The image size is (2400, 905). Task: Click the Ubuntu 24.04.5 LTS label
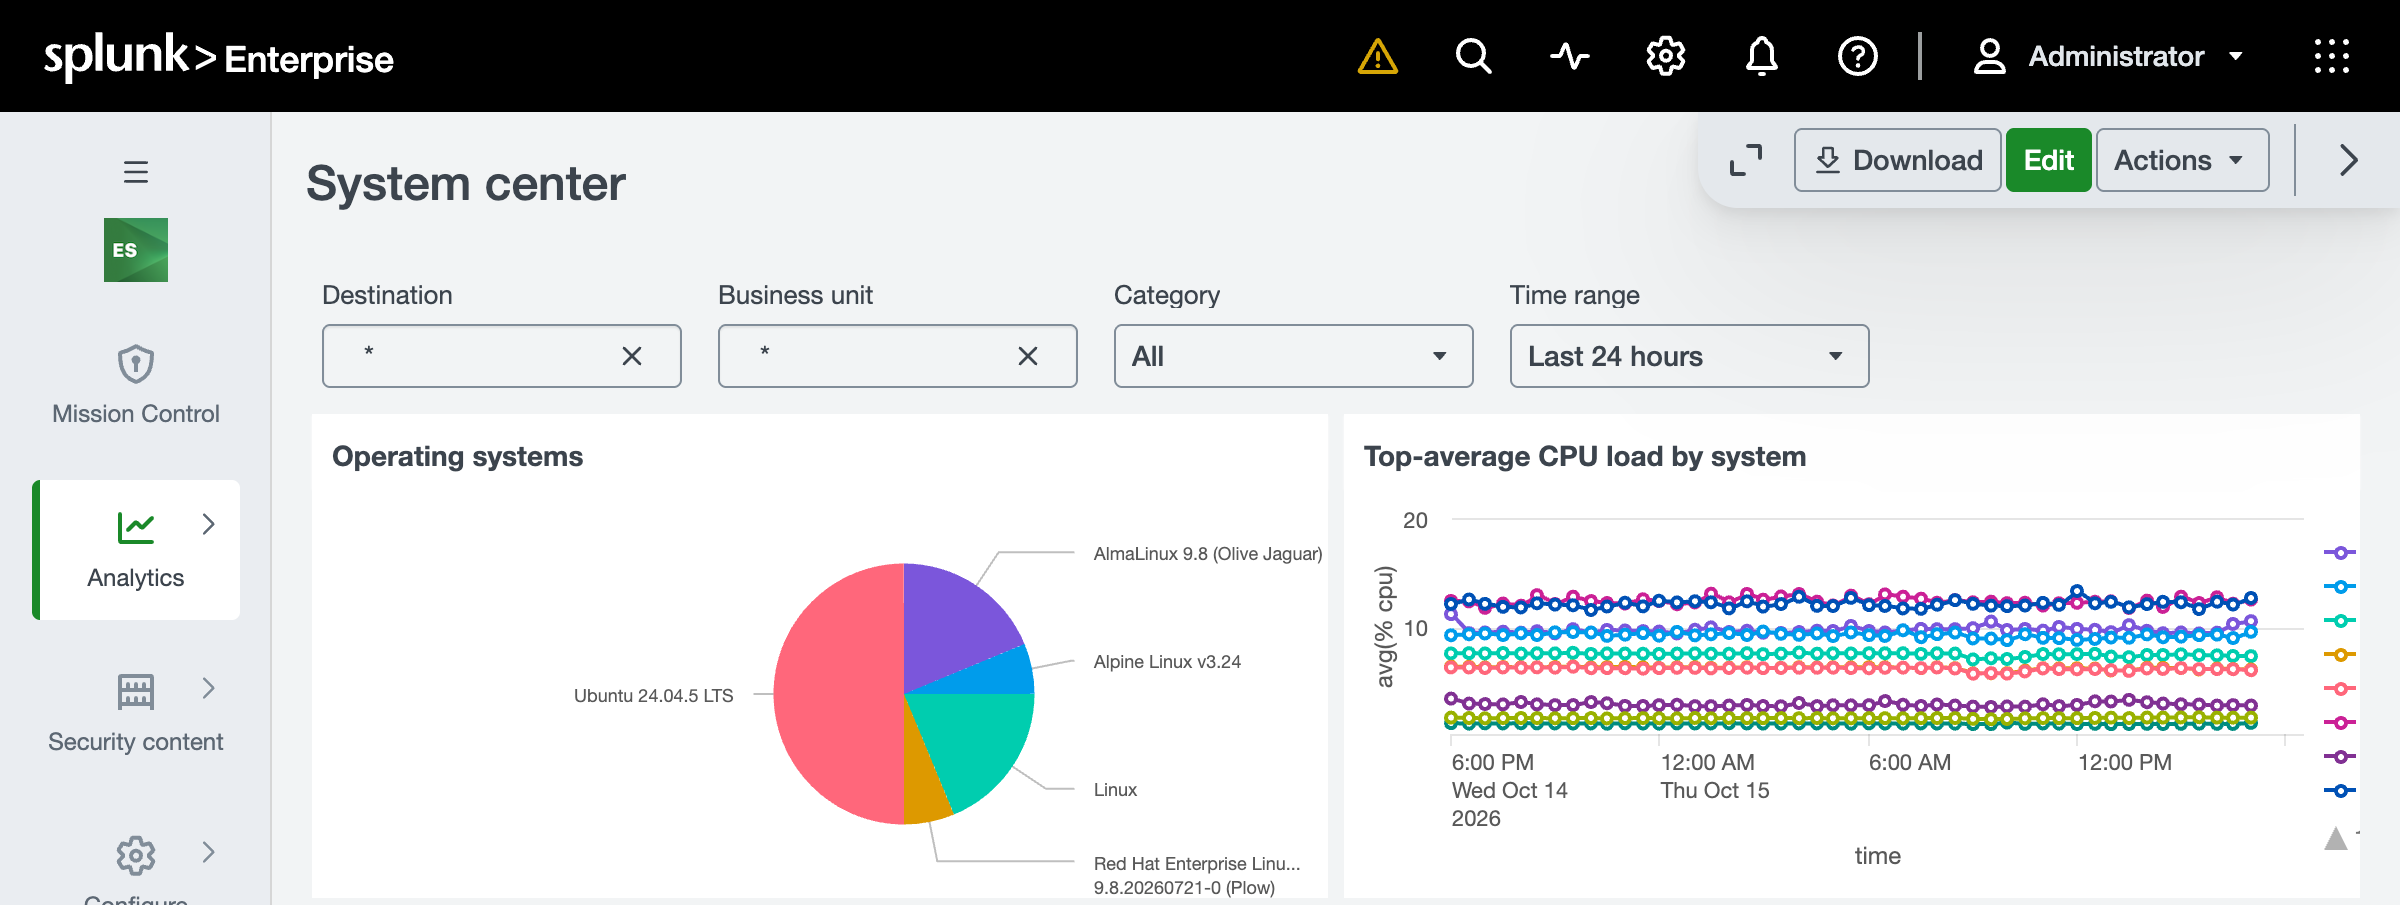coord(653,696)
